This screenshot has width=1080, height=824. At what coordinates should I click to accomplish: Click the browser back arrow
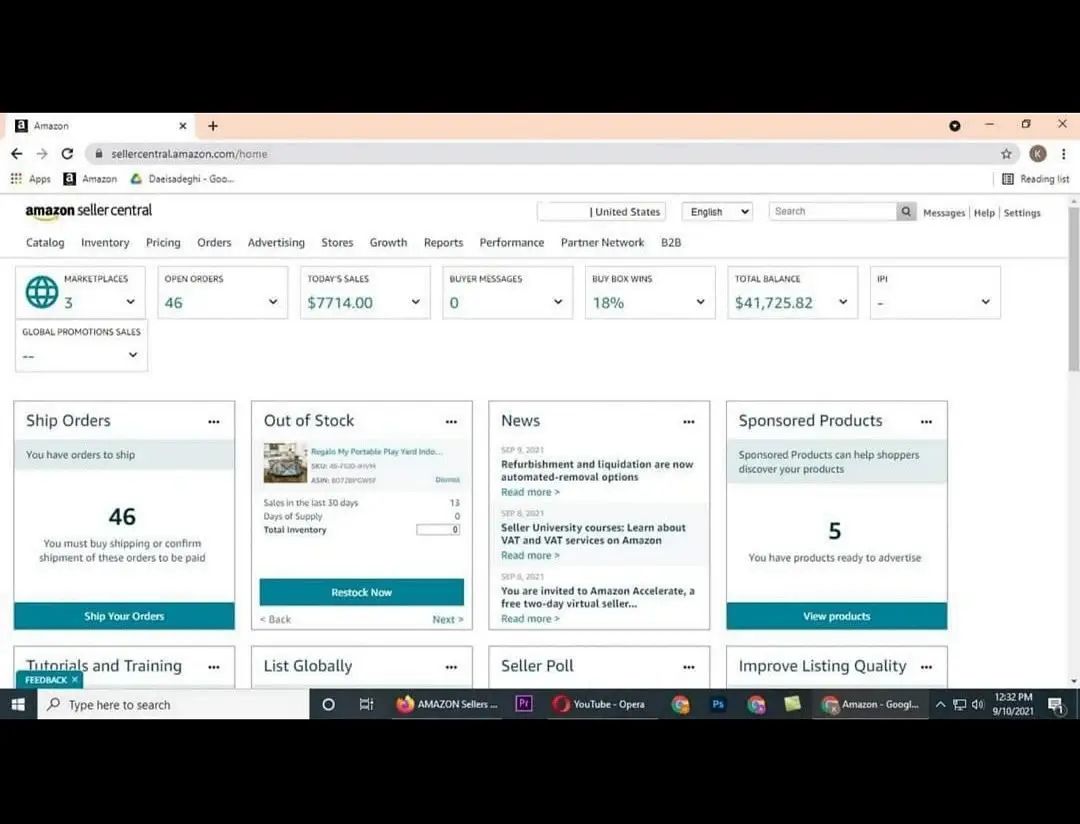(17, 154)
